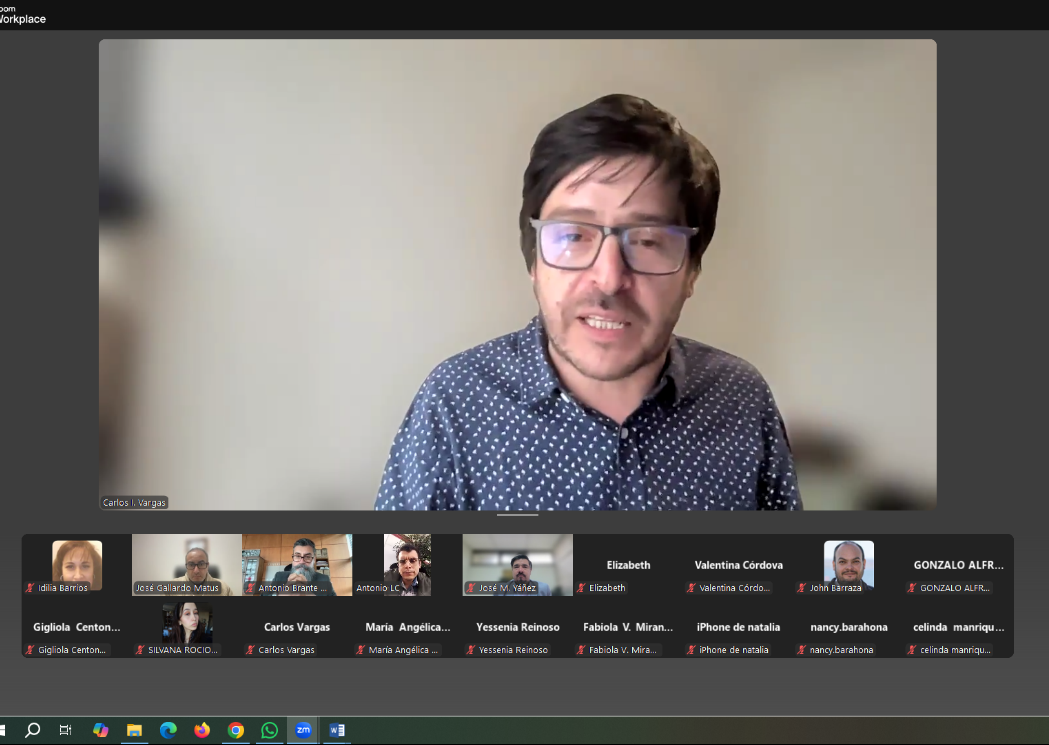This screenshot has height=745, width=1049.
Task: Click large 'iPhone de natalia' display name
Action: coord(739,627)
